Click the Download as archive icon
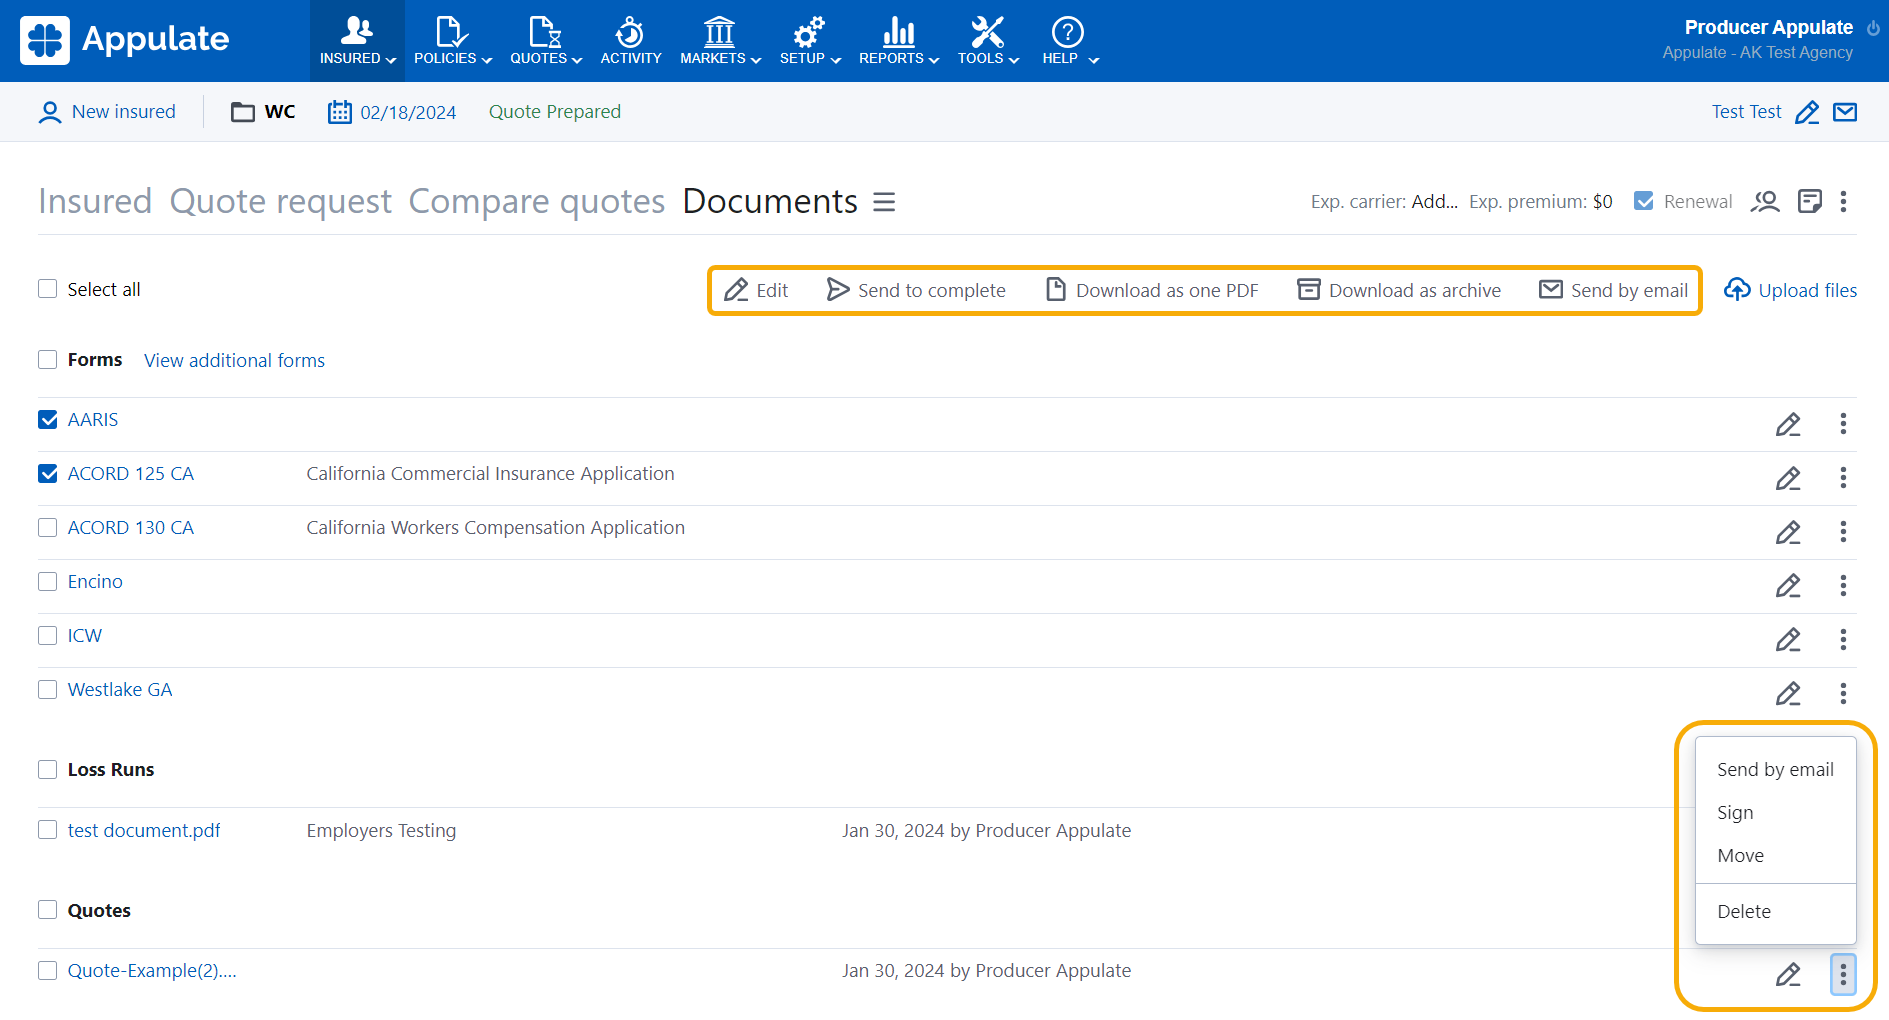Screen dimensions: 1889x1020 (1308, 289)
